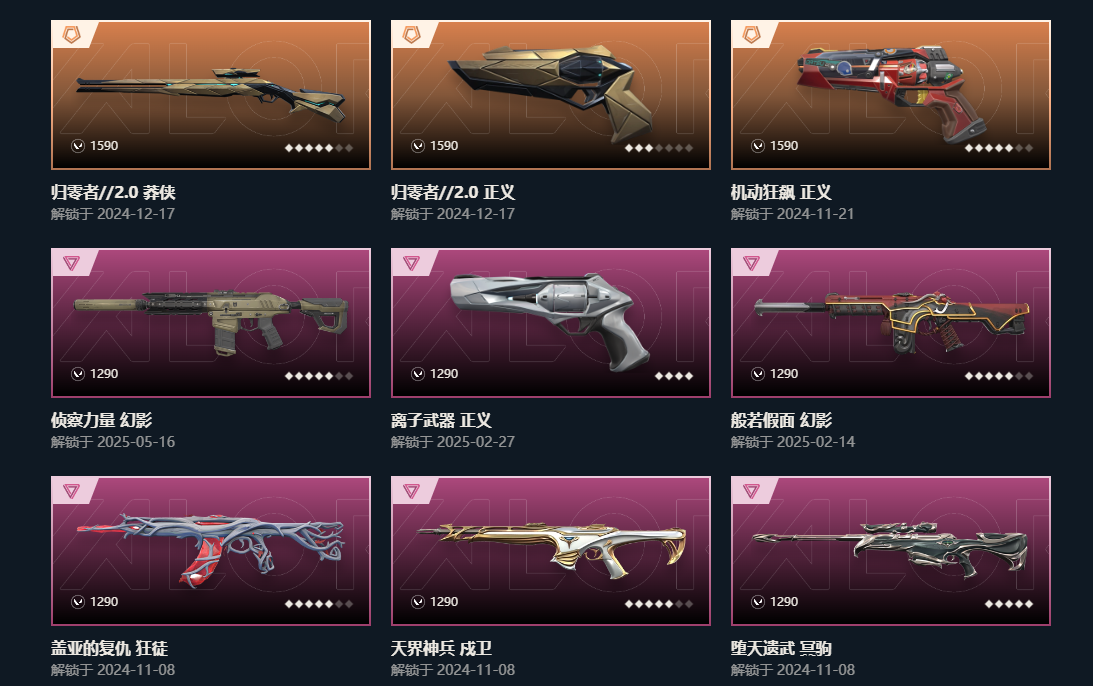
Task: Click the pink triangle tier badge on 天界神兵 戍卫 card
Action: [x=411, y=491]
